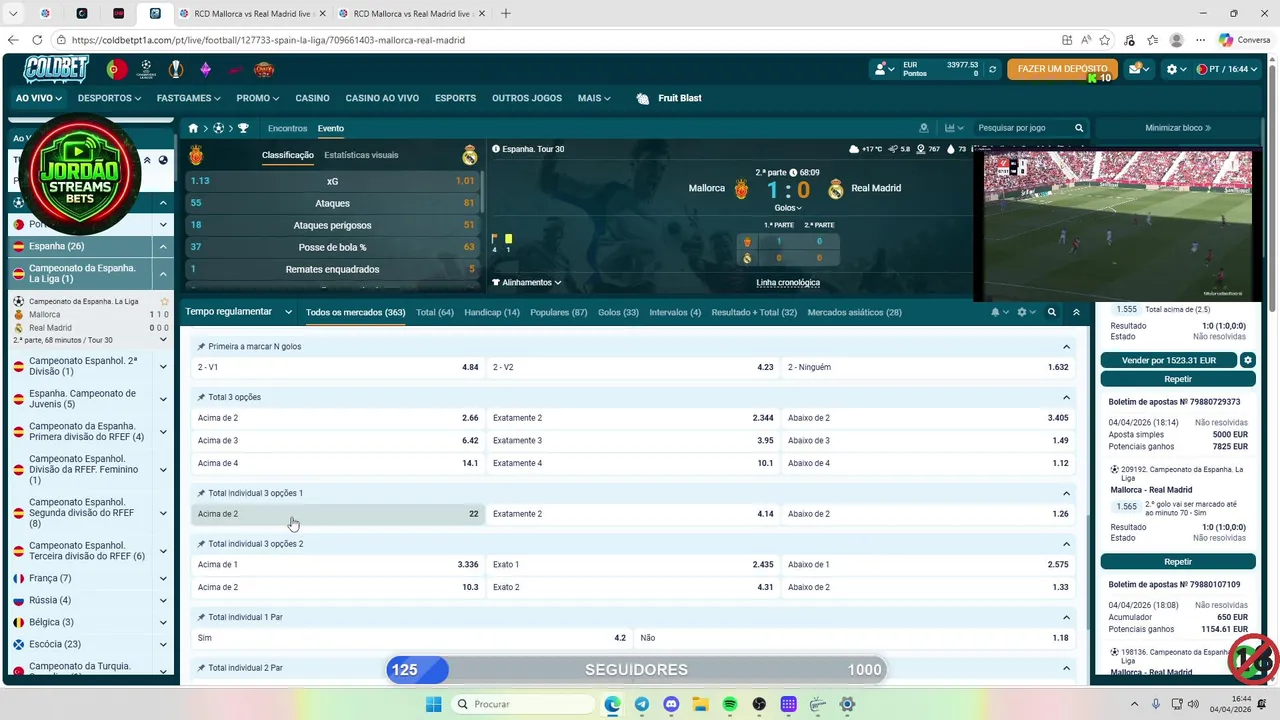Select the 'Golos (33)' markets tab

(618, 312)
